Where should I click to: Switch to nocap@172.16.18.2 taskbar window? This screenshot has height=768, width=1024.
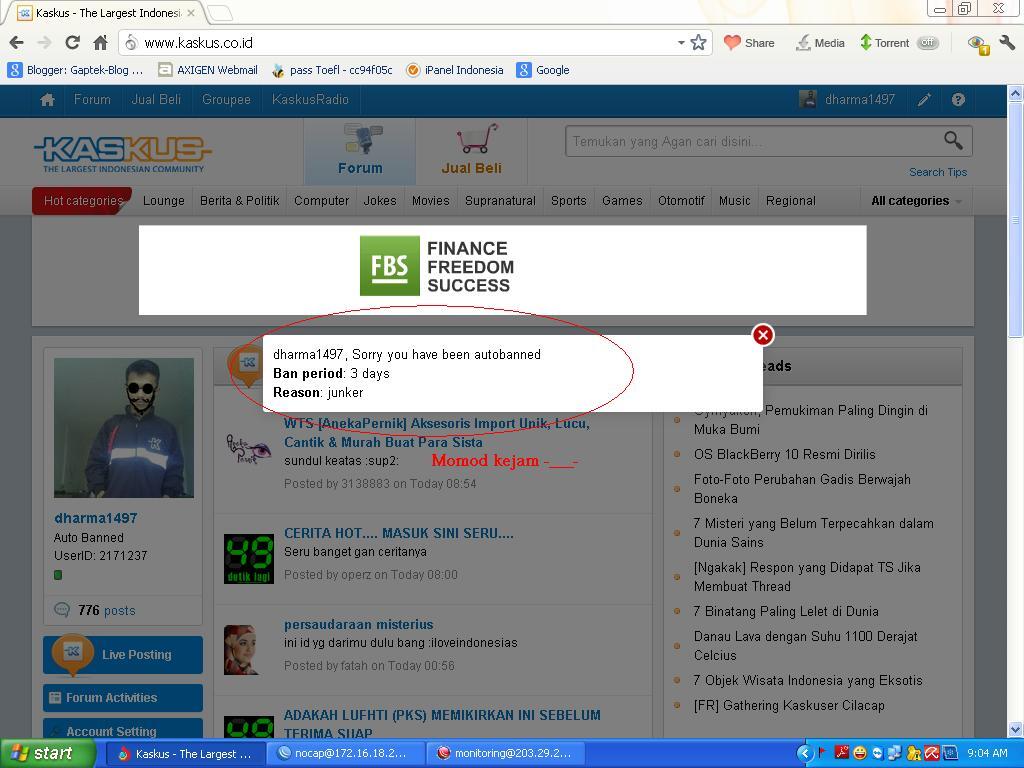coord(345,754)
